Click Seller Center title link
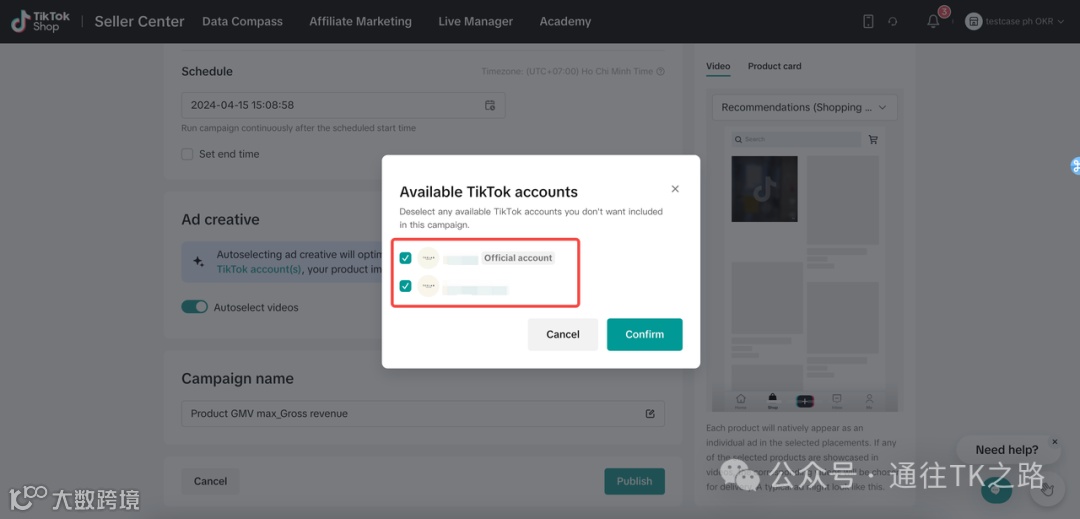 (139, 21)
